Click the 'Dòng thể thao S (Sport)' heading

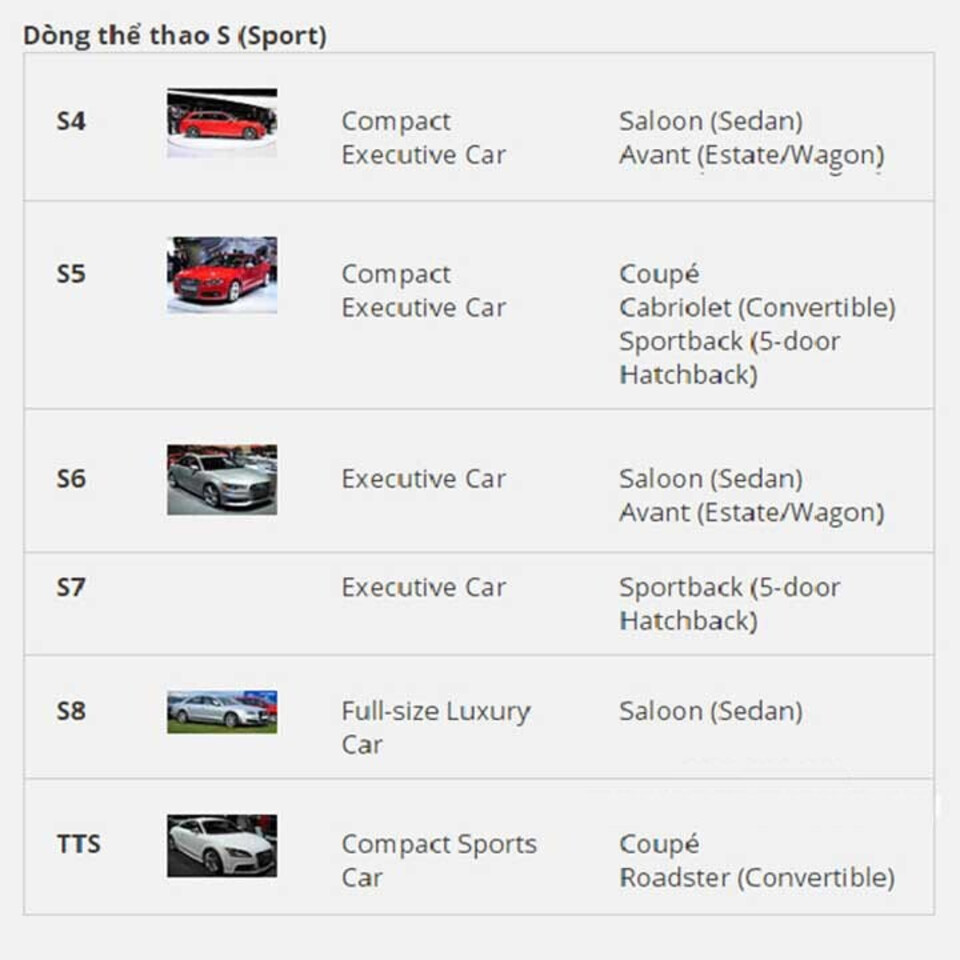pos(175,36)
